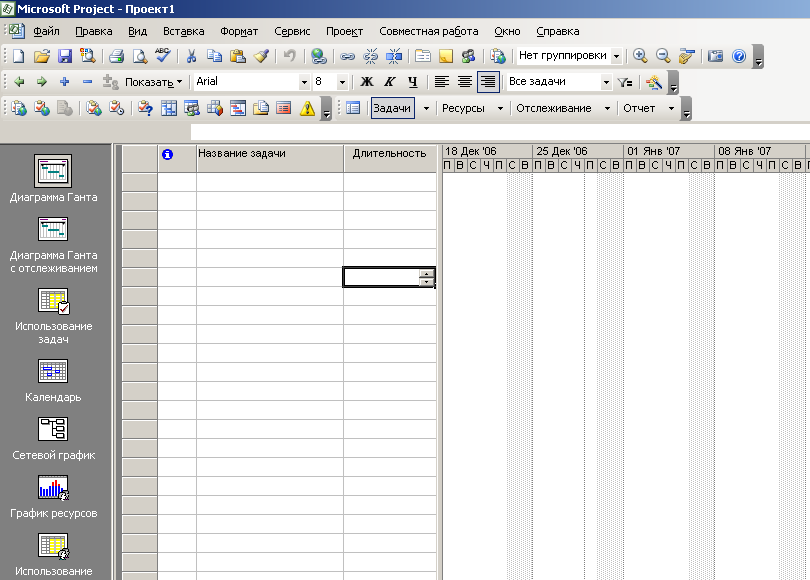Split task icon
The image size is (810, 580).
coord(394,56)
